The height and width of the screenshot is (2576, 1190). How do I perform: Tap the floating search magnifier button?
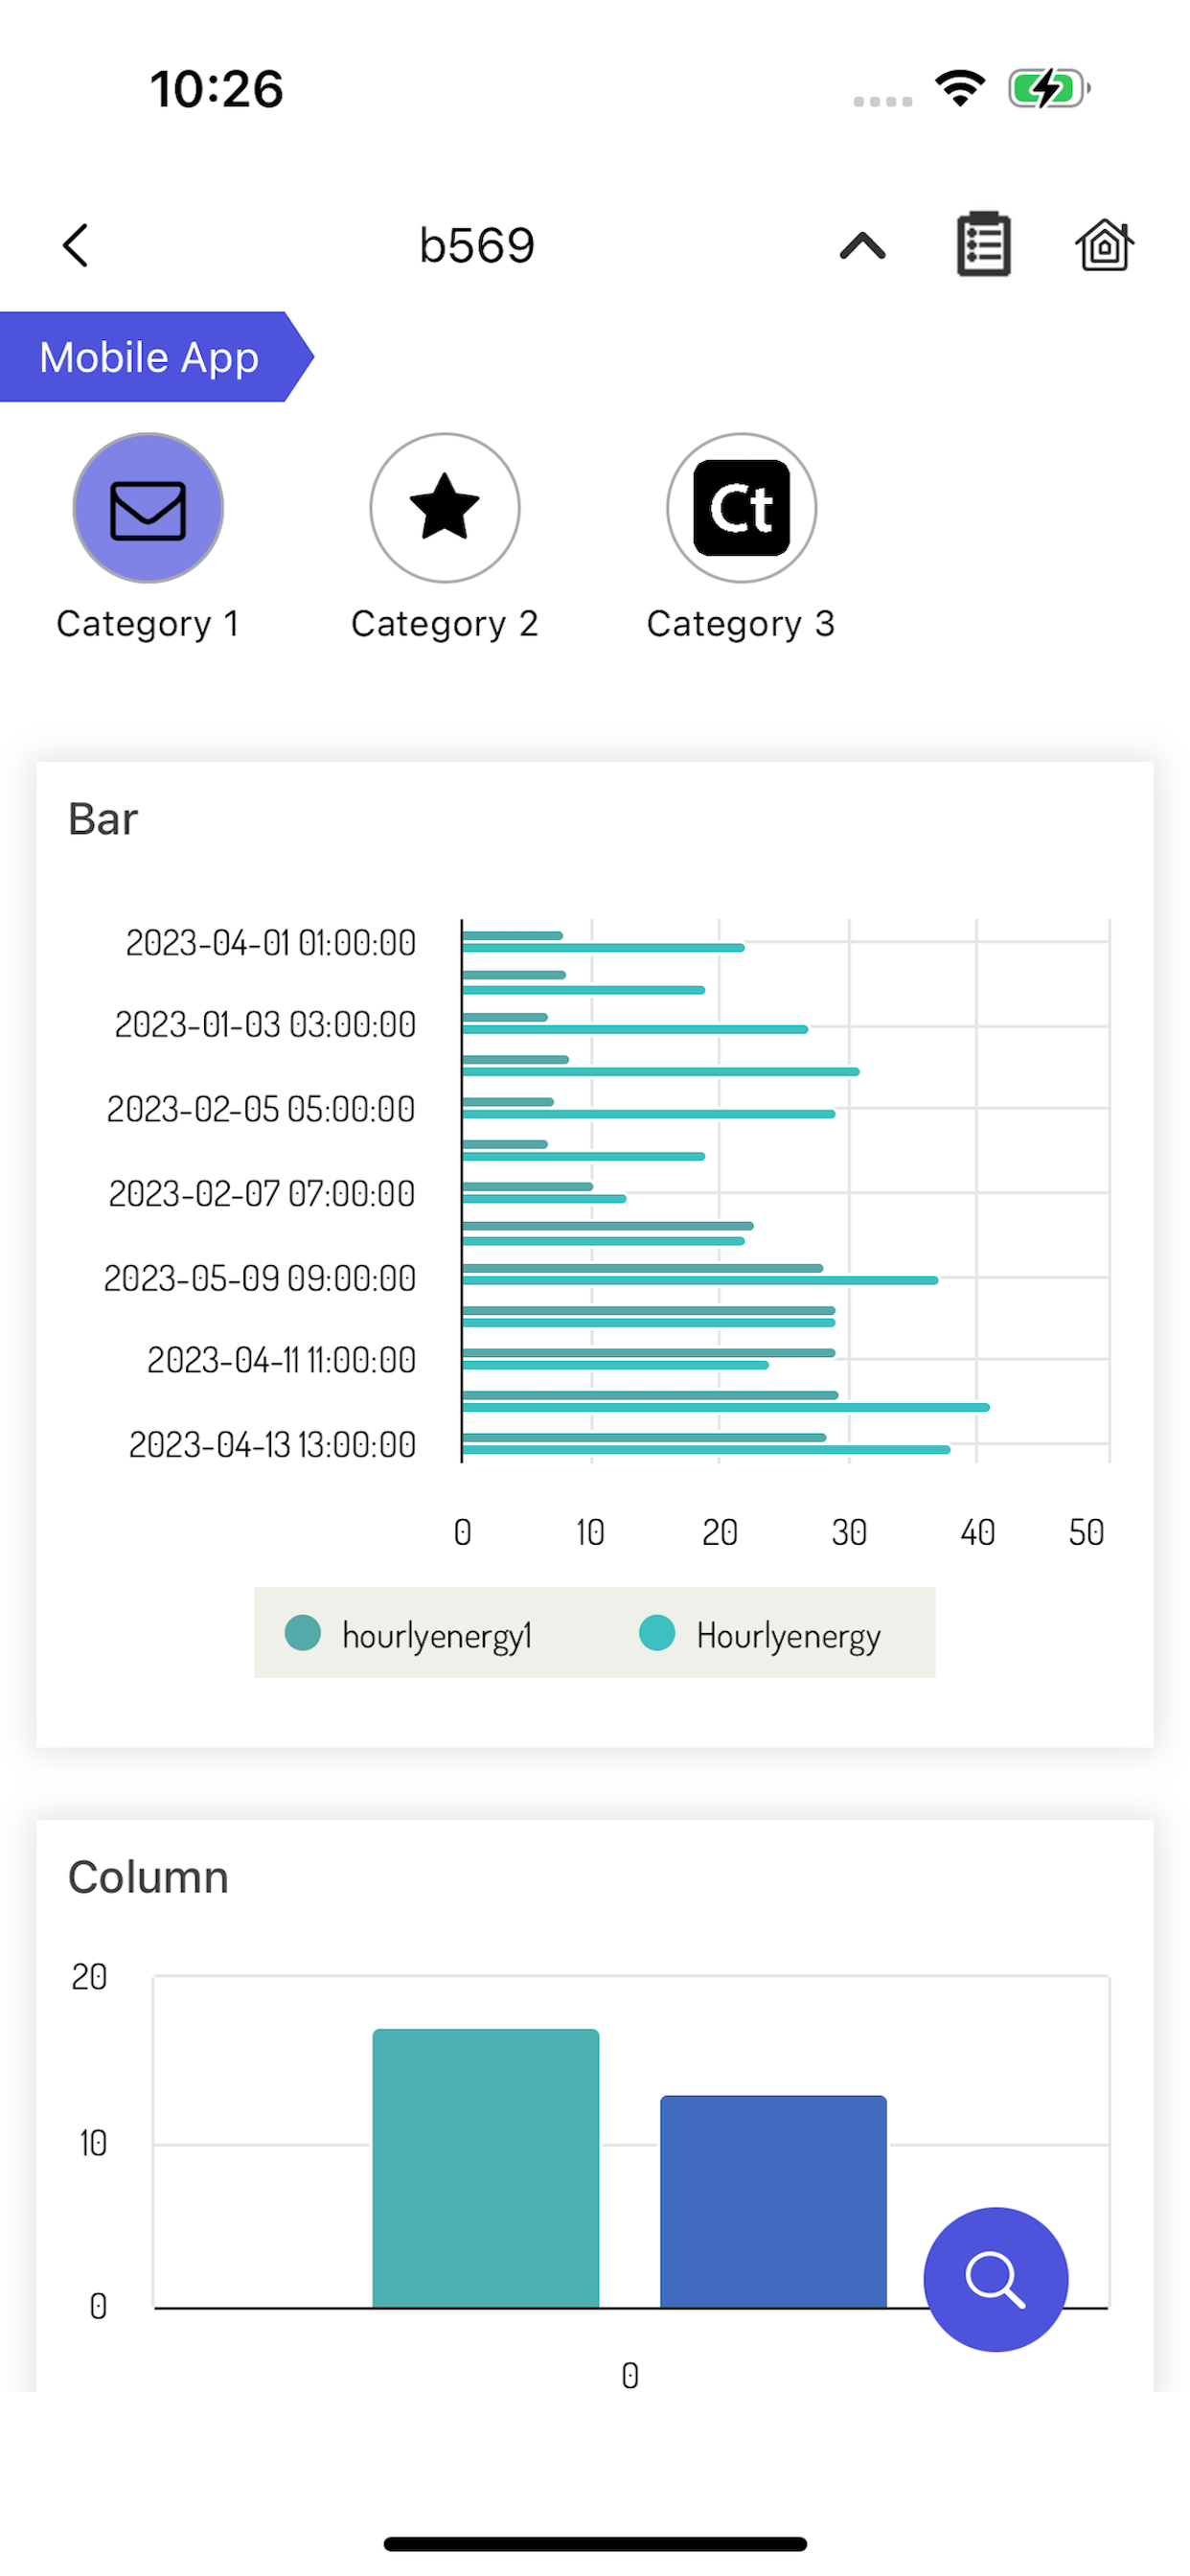pos(995,2279)
